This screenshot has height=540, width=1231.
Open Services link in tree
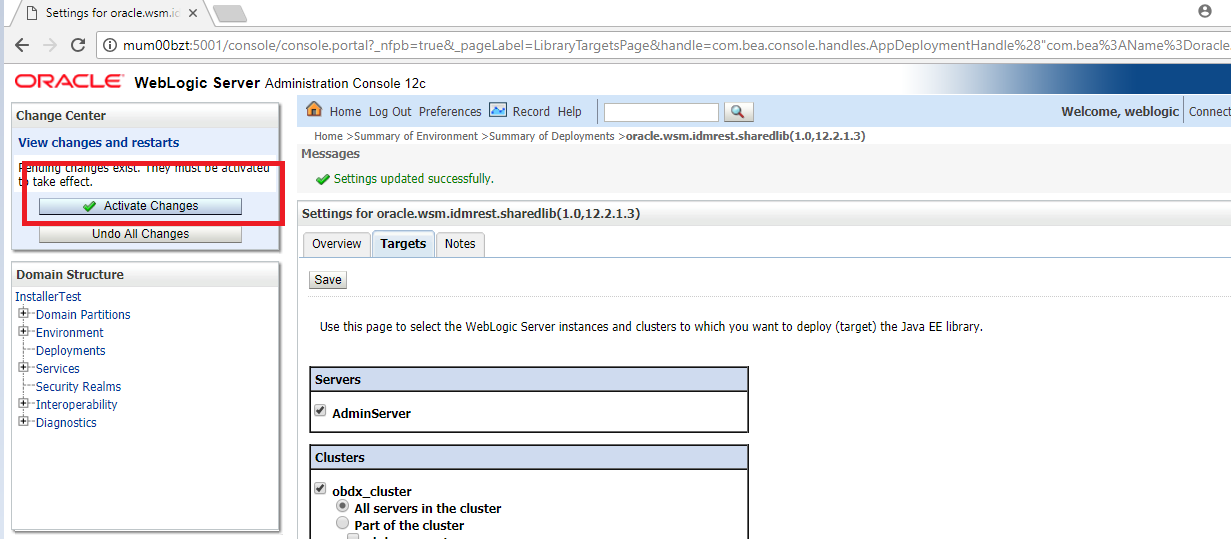(57, 369)
